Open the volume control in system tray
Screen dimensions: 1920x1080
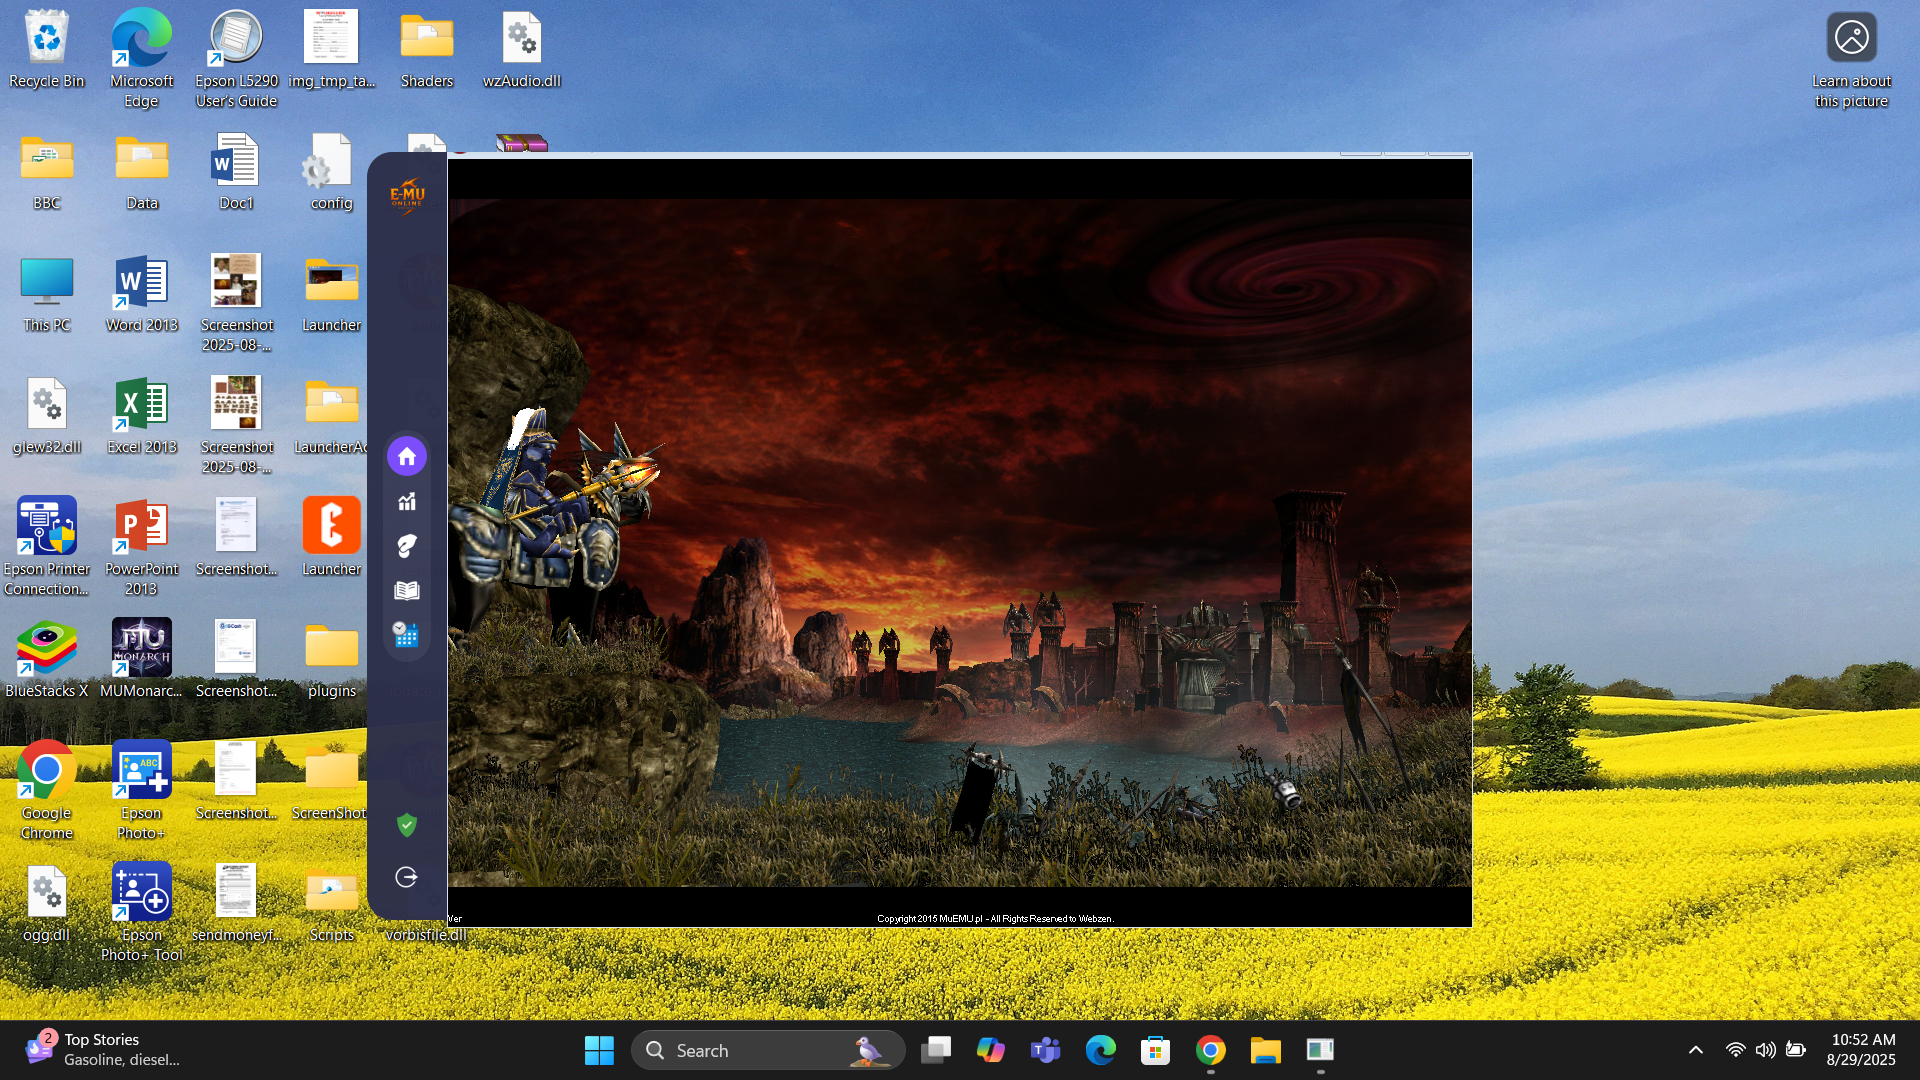(x=1765, y=1050)
